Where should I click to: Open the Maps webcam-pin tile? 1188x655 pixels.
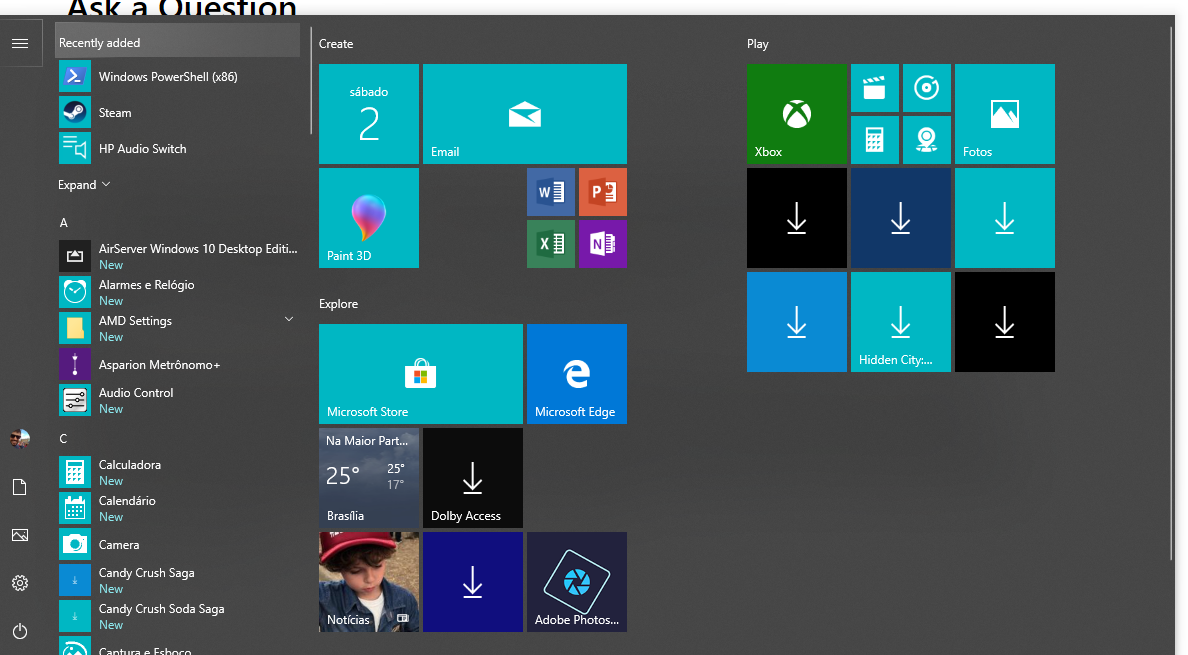click(927, 140)
